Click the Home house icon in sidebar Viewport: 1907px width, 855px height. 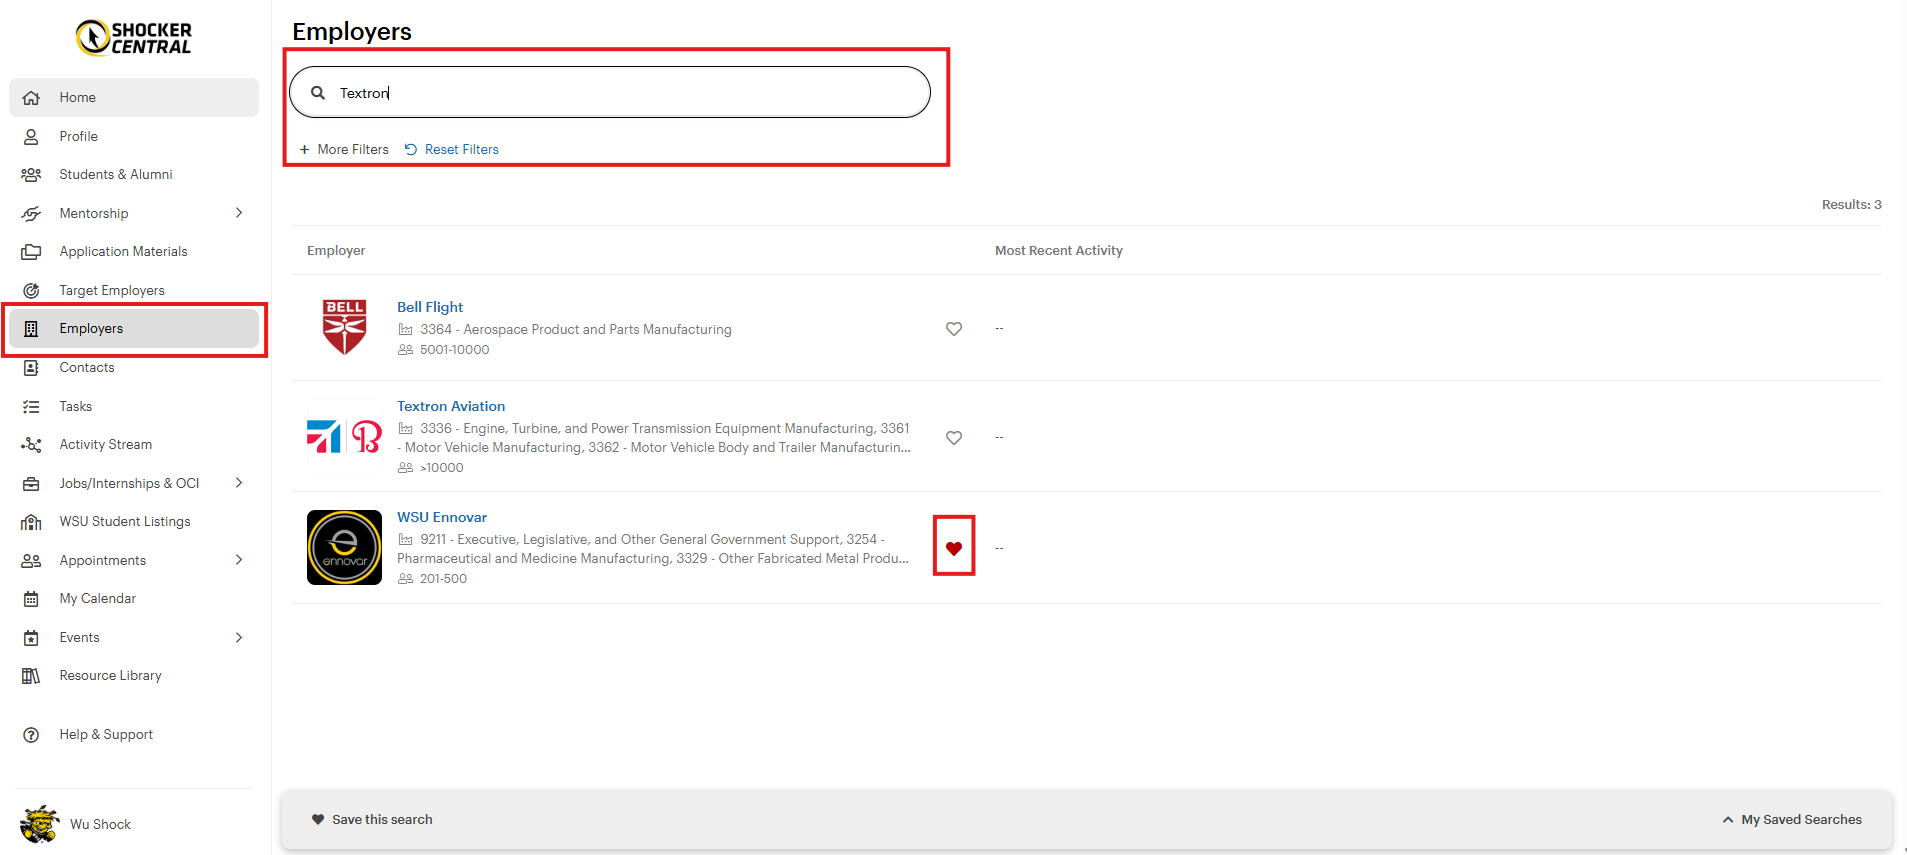[31, 98]
